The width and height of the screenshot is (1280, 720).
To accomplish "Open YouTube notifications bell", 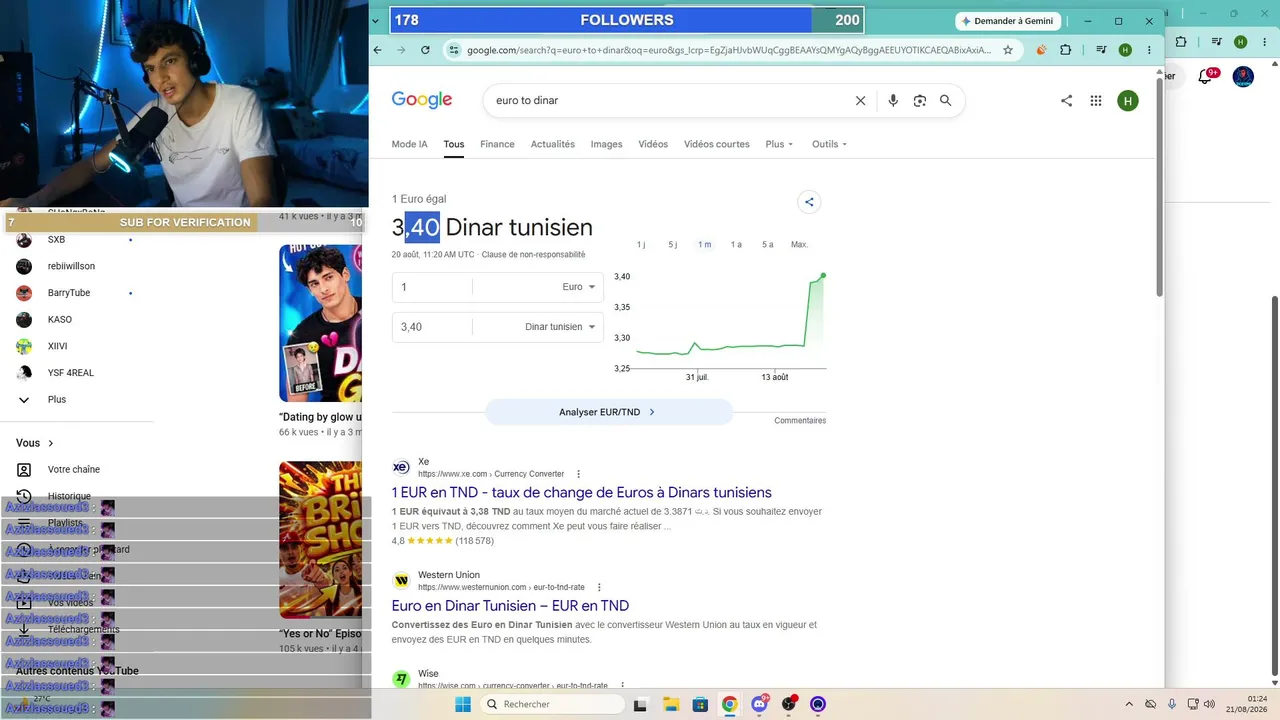I will tap(1206, 76).
